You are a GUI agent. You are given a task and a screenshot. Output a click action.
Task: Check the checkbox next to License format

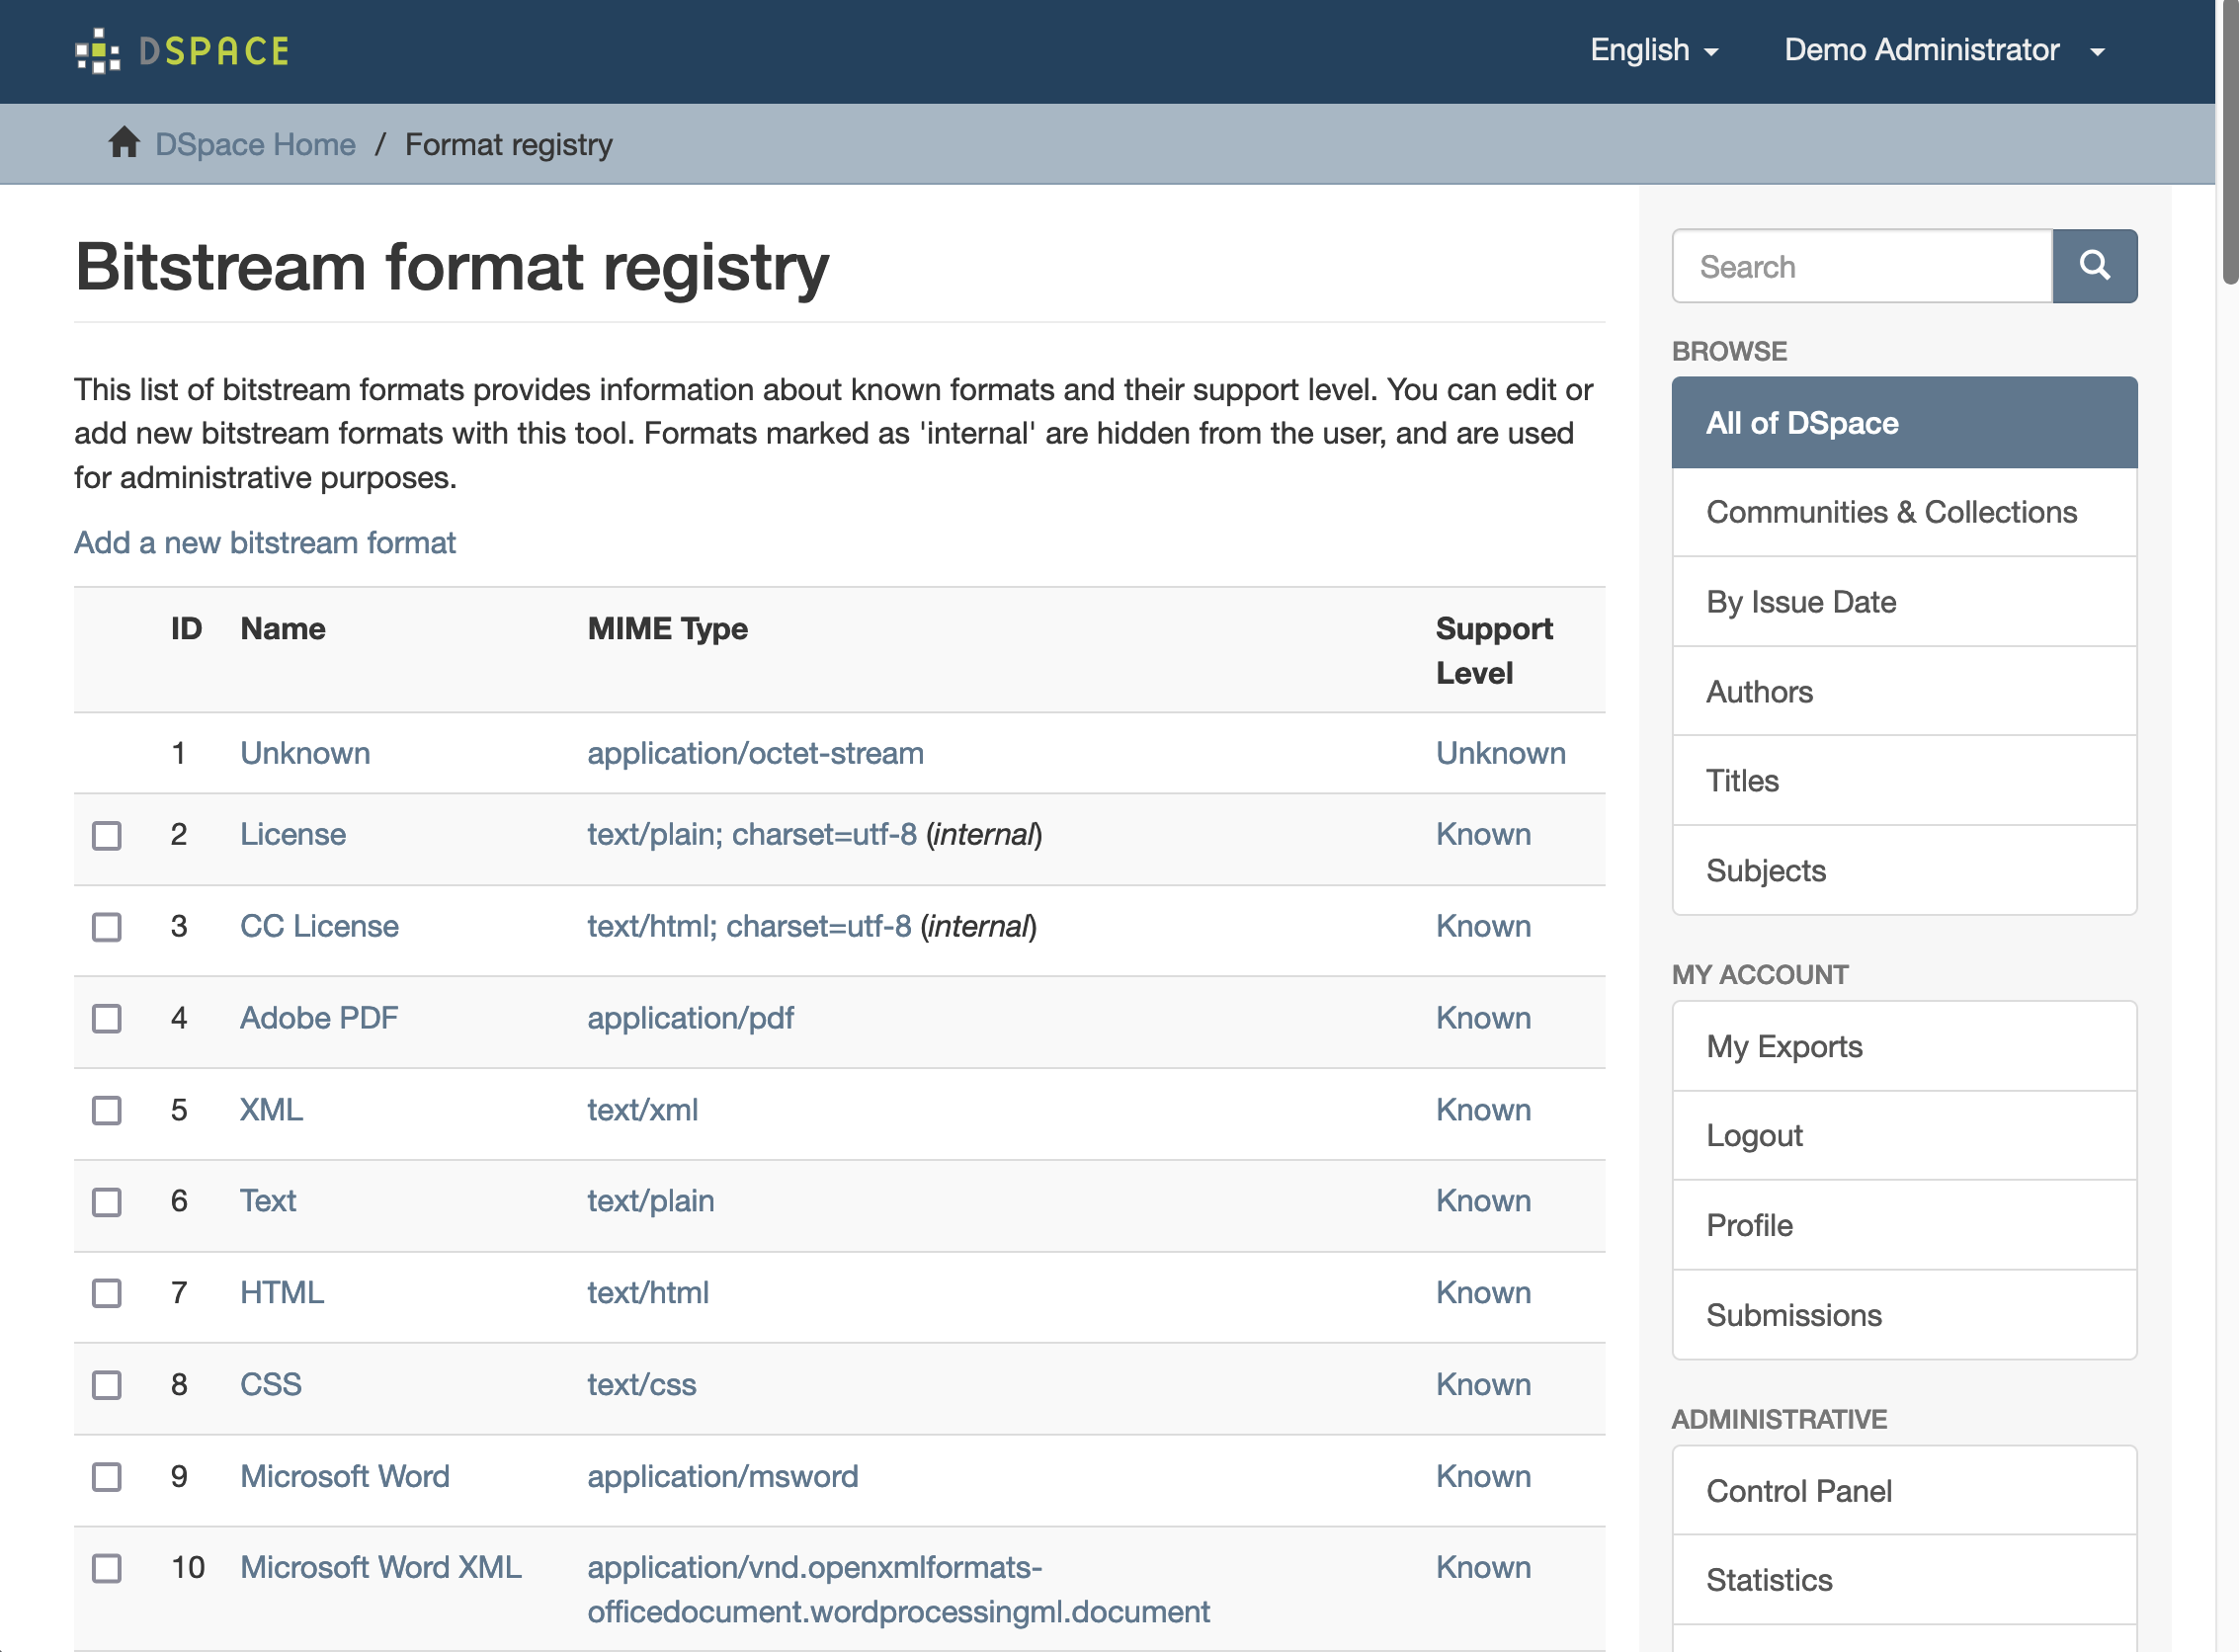point(106,835)
